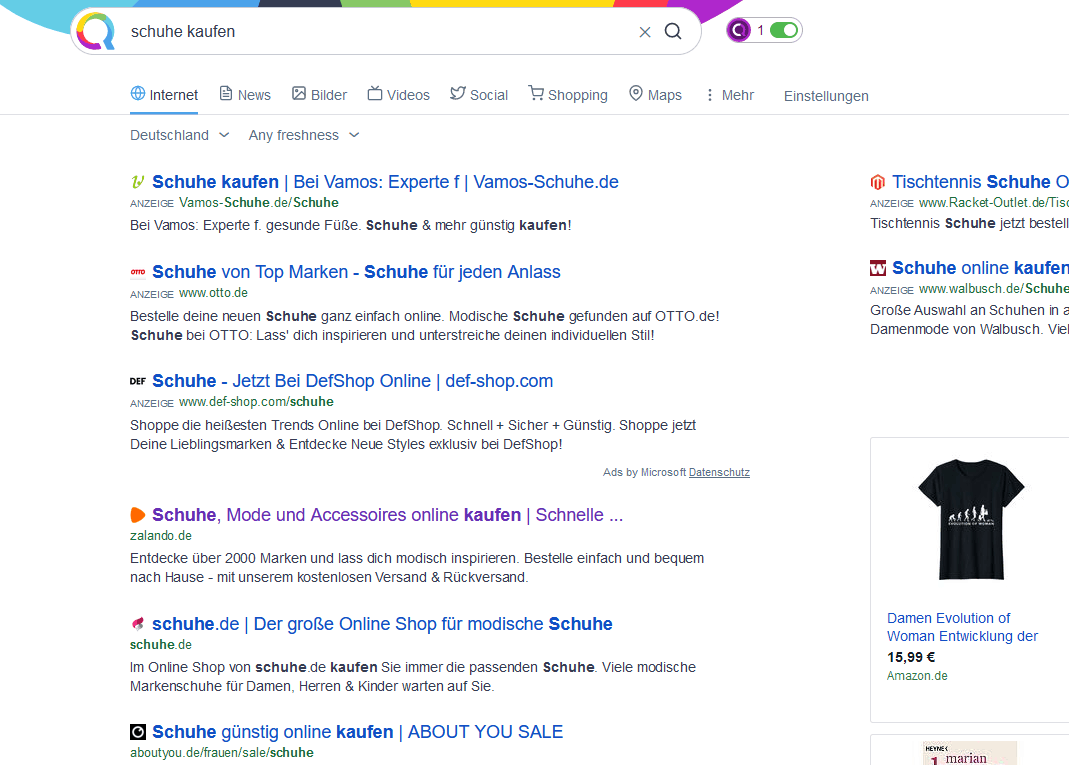1069x765 pixels.
Task: Open the Datenschutz link
Action: (719, 472)
